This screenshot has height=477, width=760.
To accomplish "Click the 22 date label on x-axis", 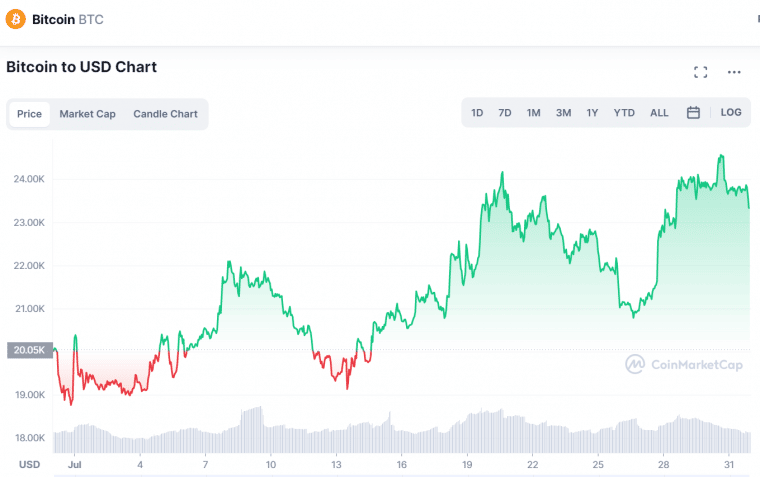I will click(532, 464).
